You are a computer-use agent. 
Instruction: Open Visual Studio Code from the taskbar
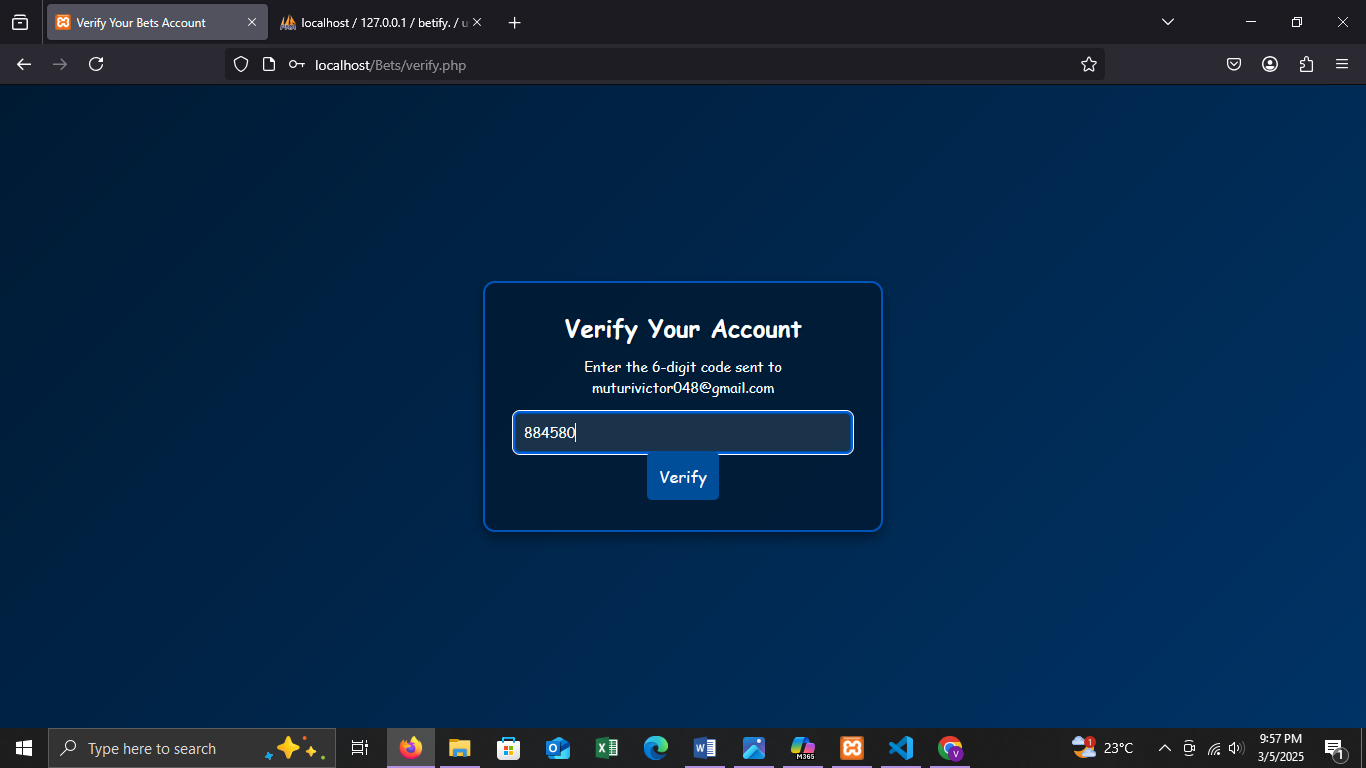901,748
